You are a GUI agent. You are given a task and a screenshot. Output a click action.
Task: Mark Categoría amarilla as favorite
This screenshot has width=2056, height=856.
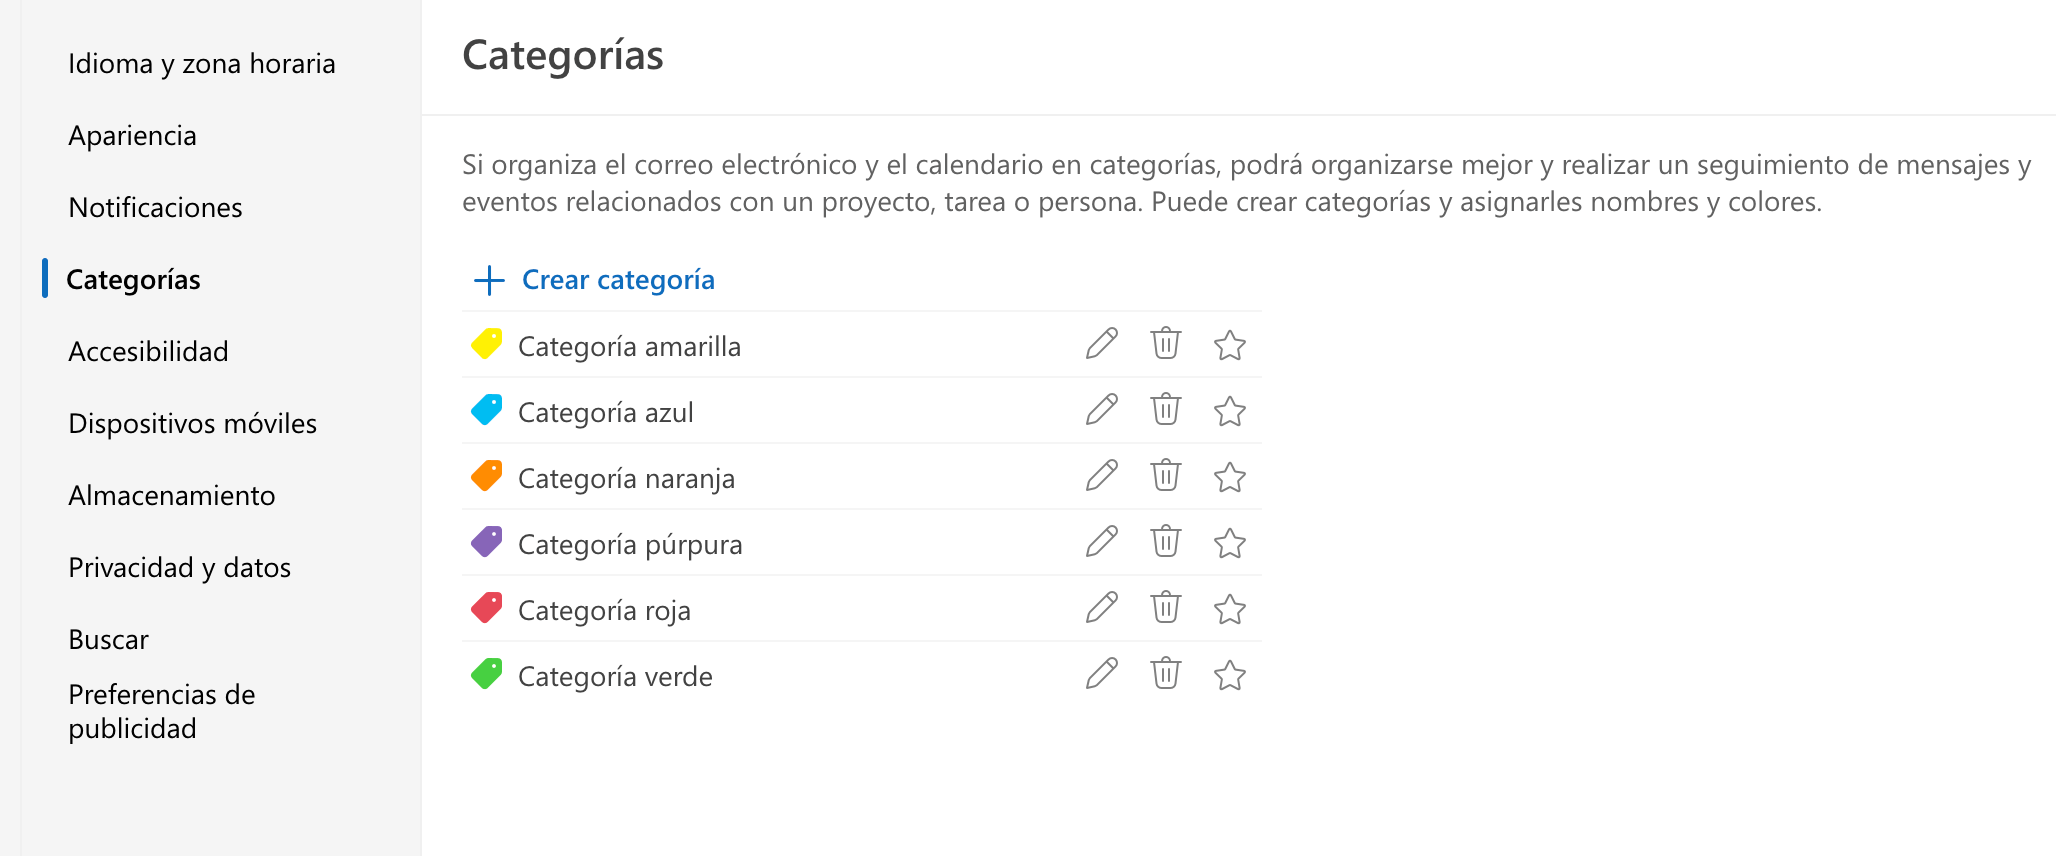1229,345
